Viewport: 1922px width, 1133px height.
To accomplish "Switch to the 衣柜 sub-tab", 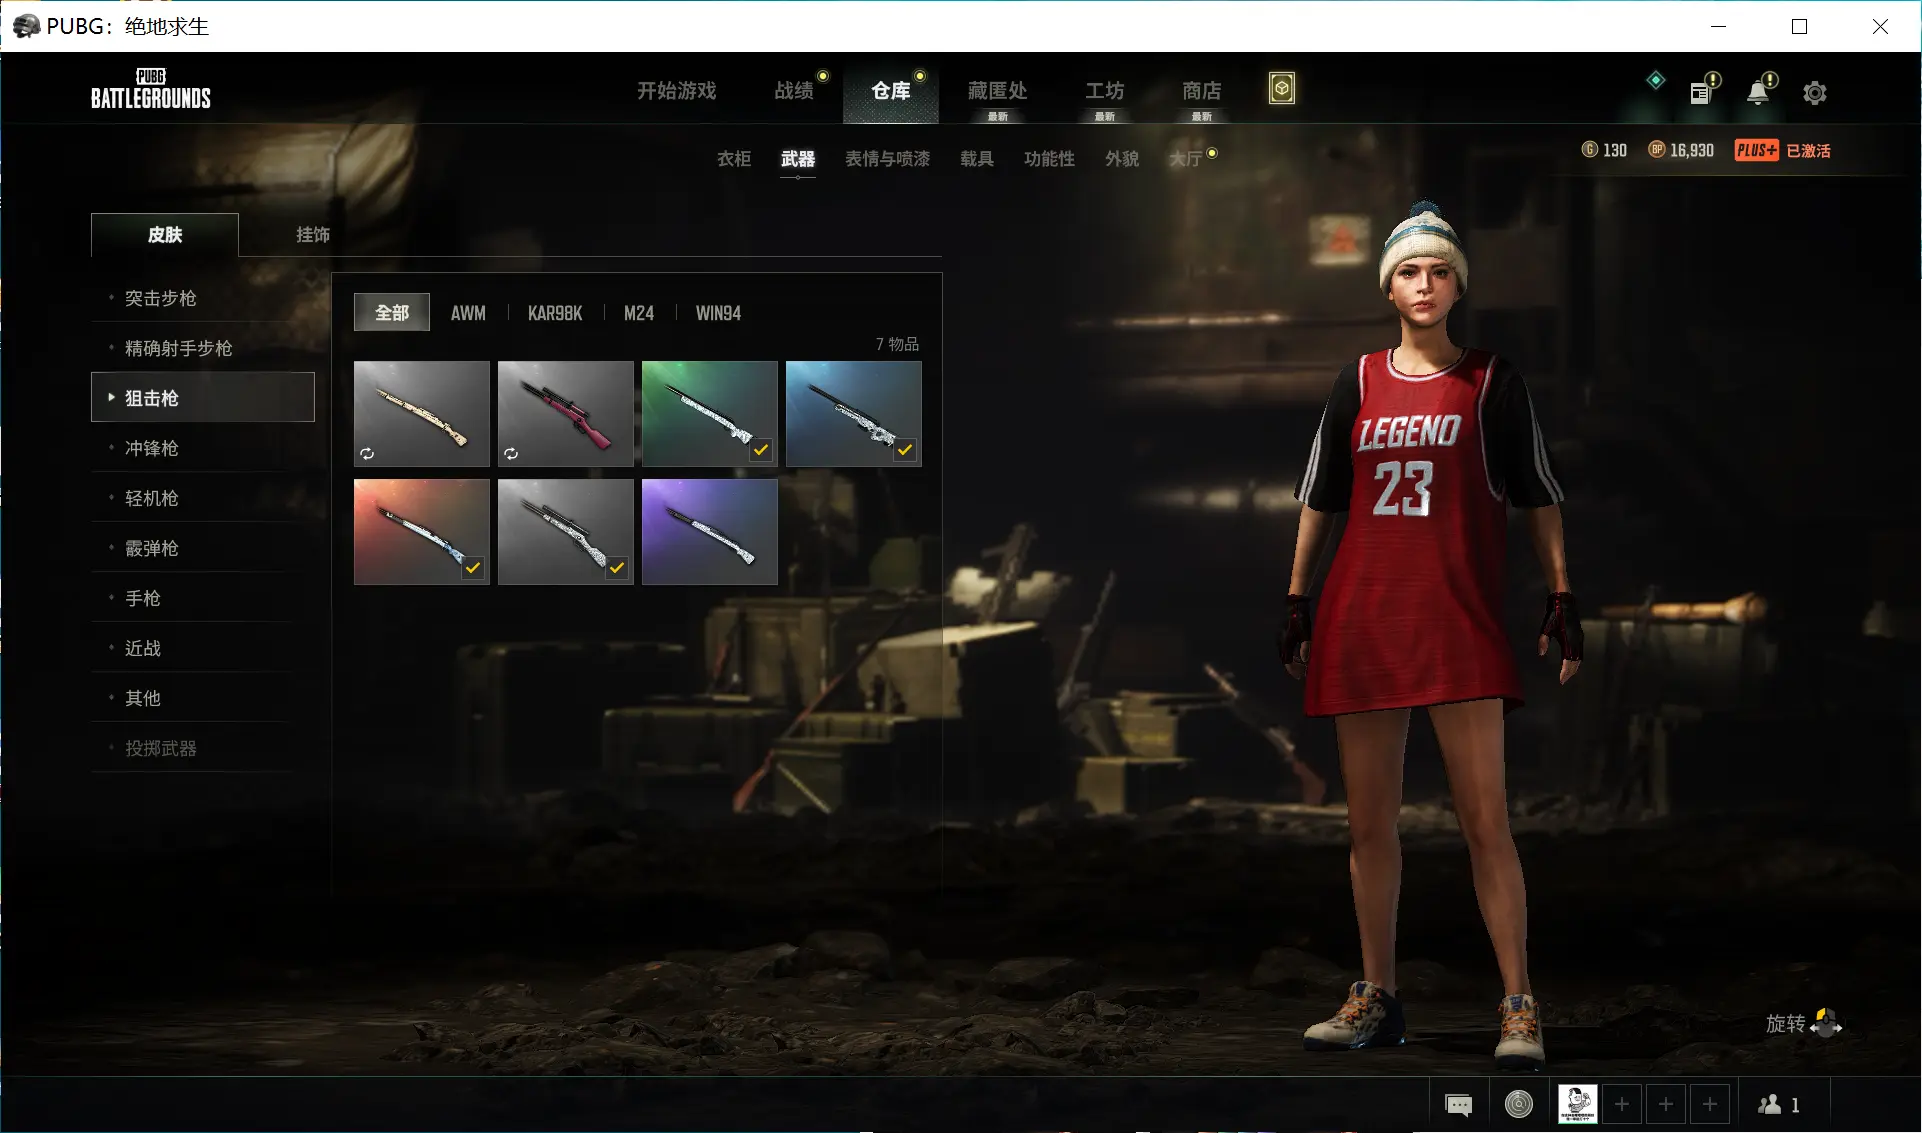I will point(734,159).
